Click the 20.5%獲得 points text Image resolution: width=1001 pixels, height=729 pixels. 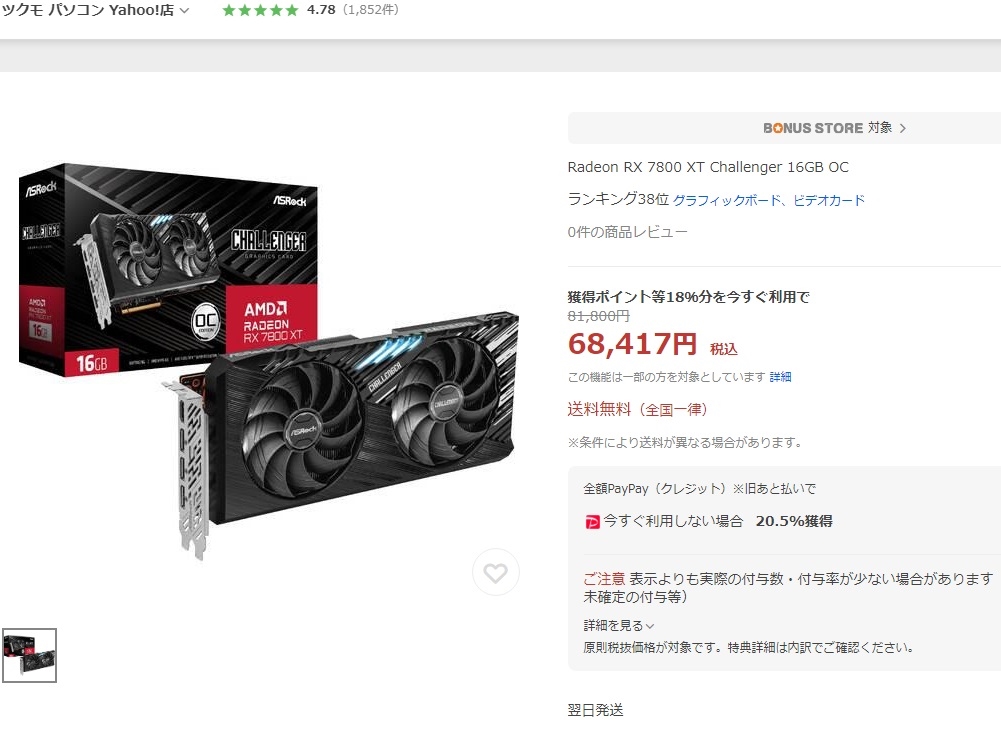click(x=794, y=521)
